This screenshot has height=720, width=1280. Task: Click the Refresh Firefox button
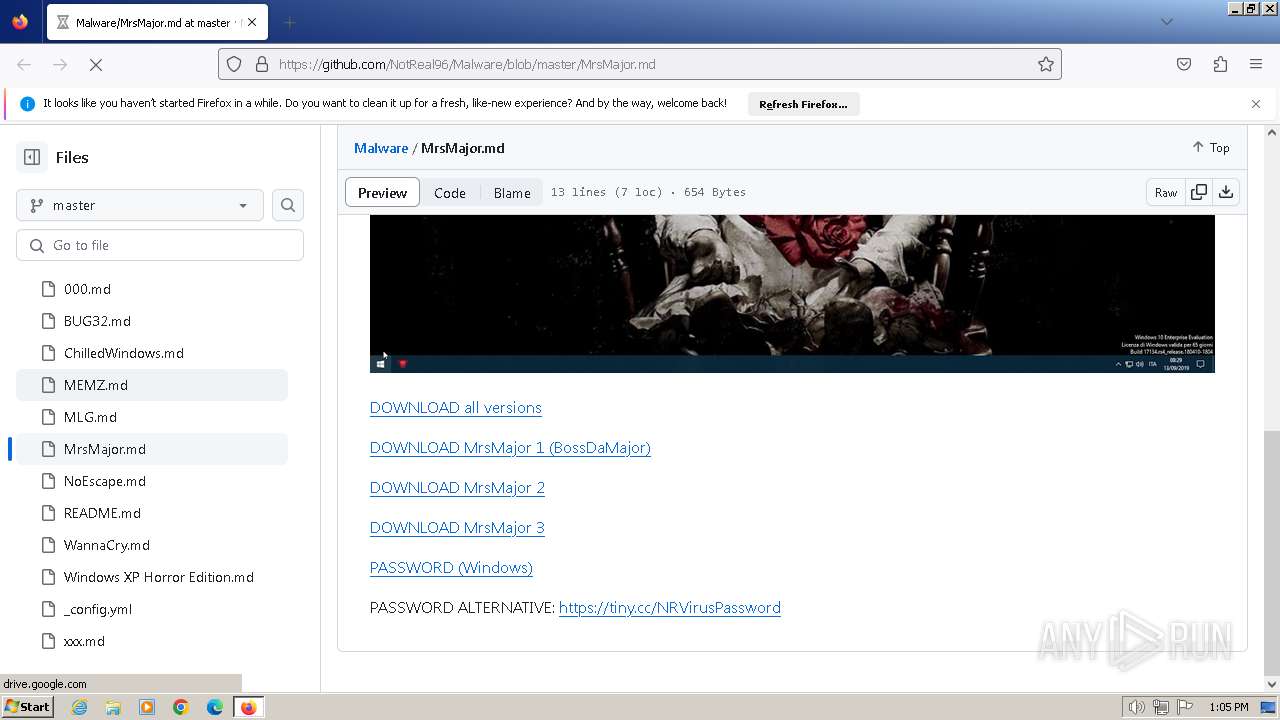pos(803,104)
